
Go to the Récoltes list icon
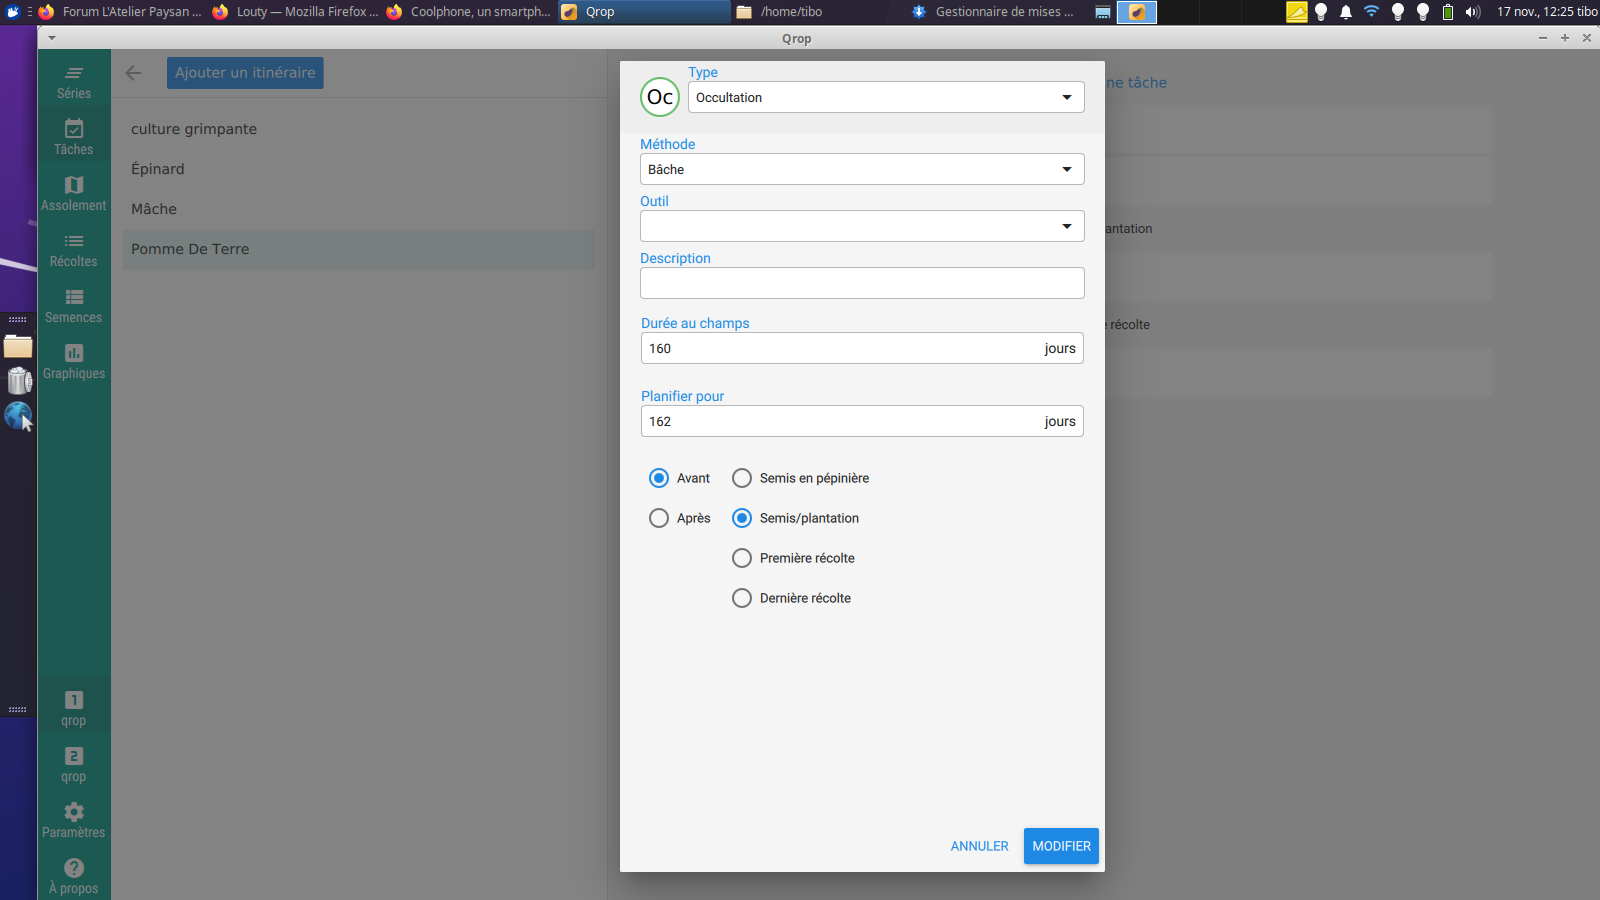coord(74,241)
